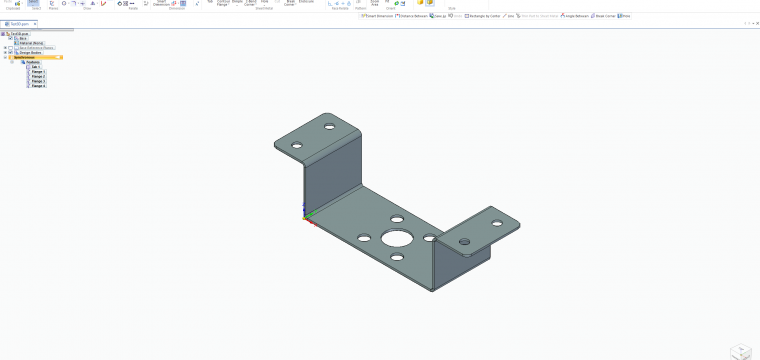Image resolution: width=760 pixels, height=360 pixels.
Task: Click Smart Dimension in the Dimension ribbon group
Action: pos(162,3)
